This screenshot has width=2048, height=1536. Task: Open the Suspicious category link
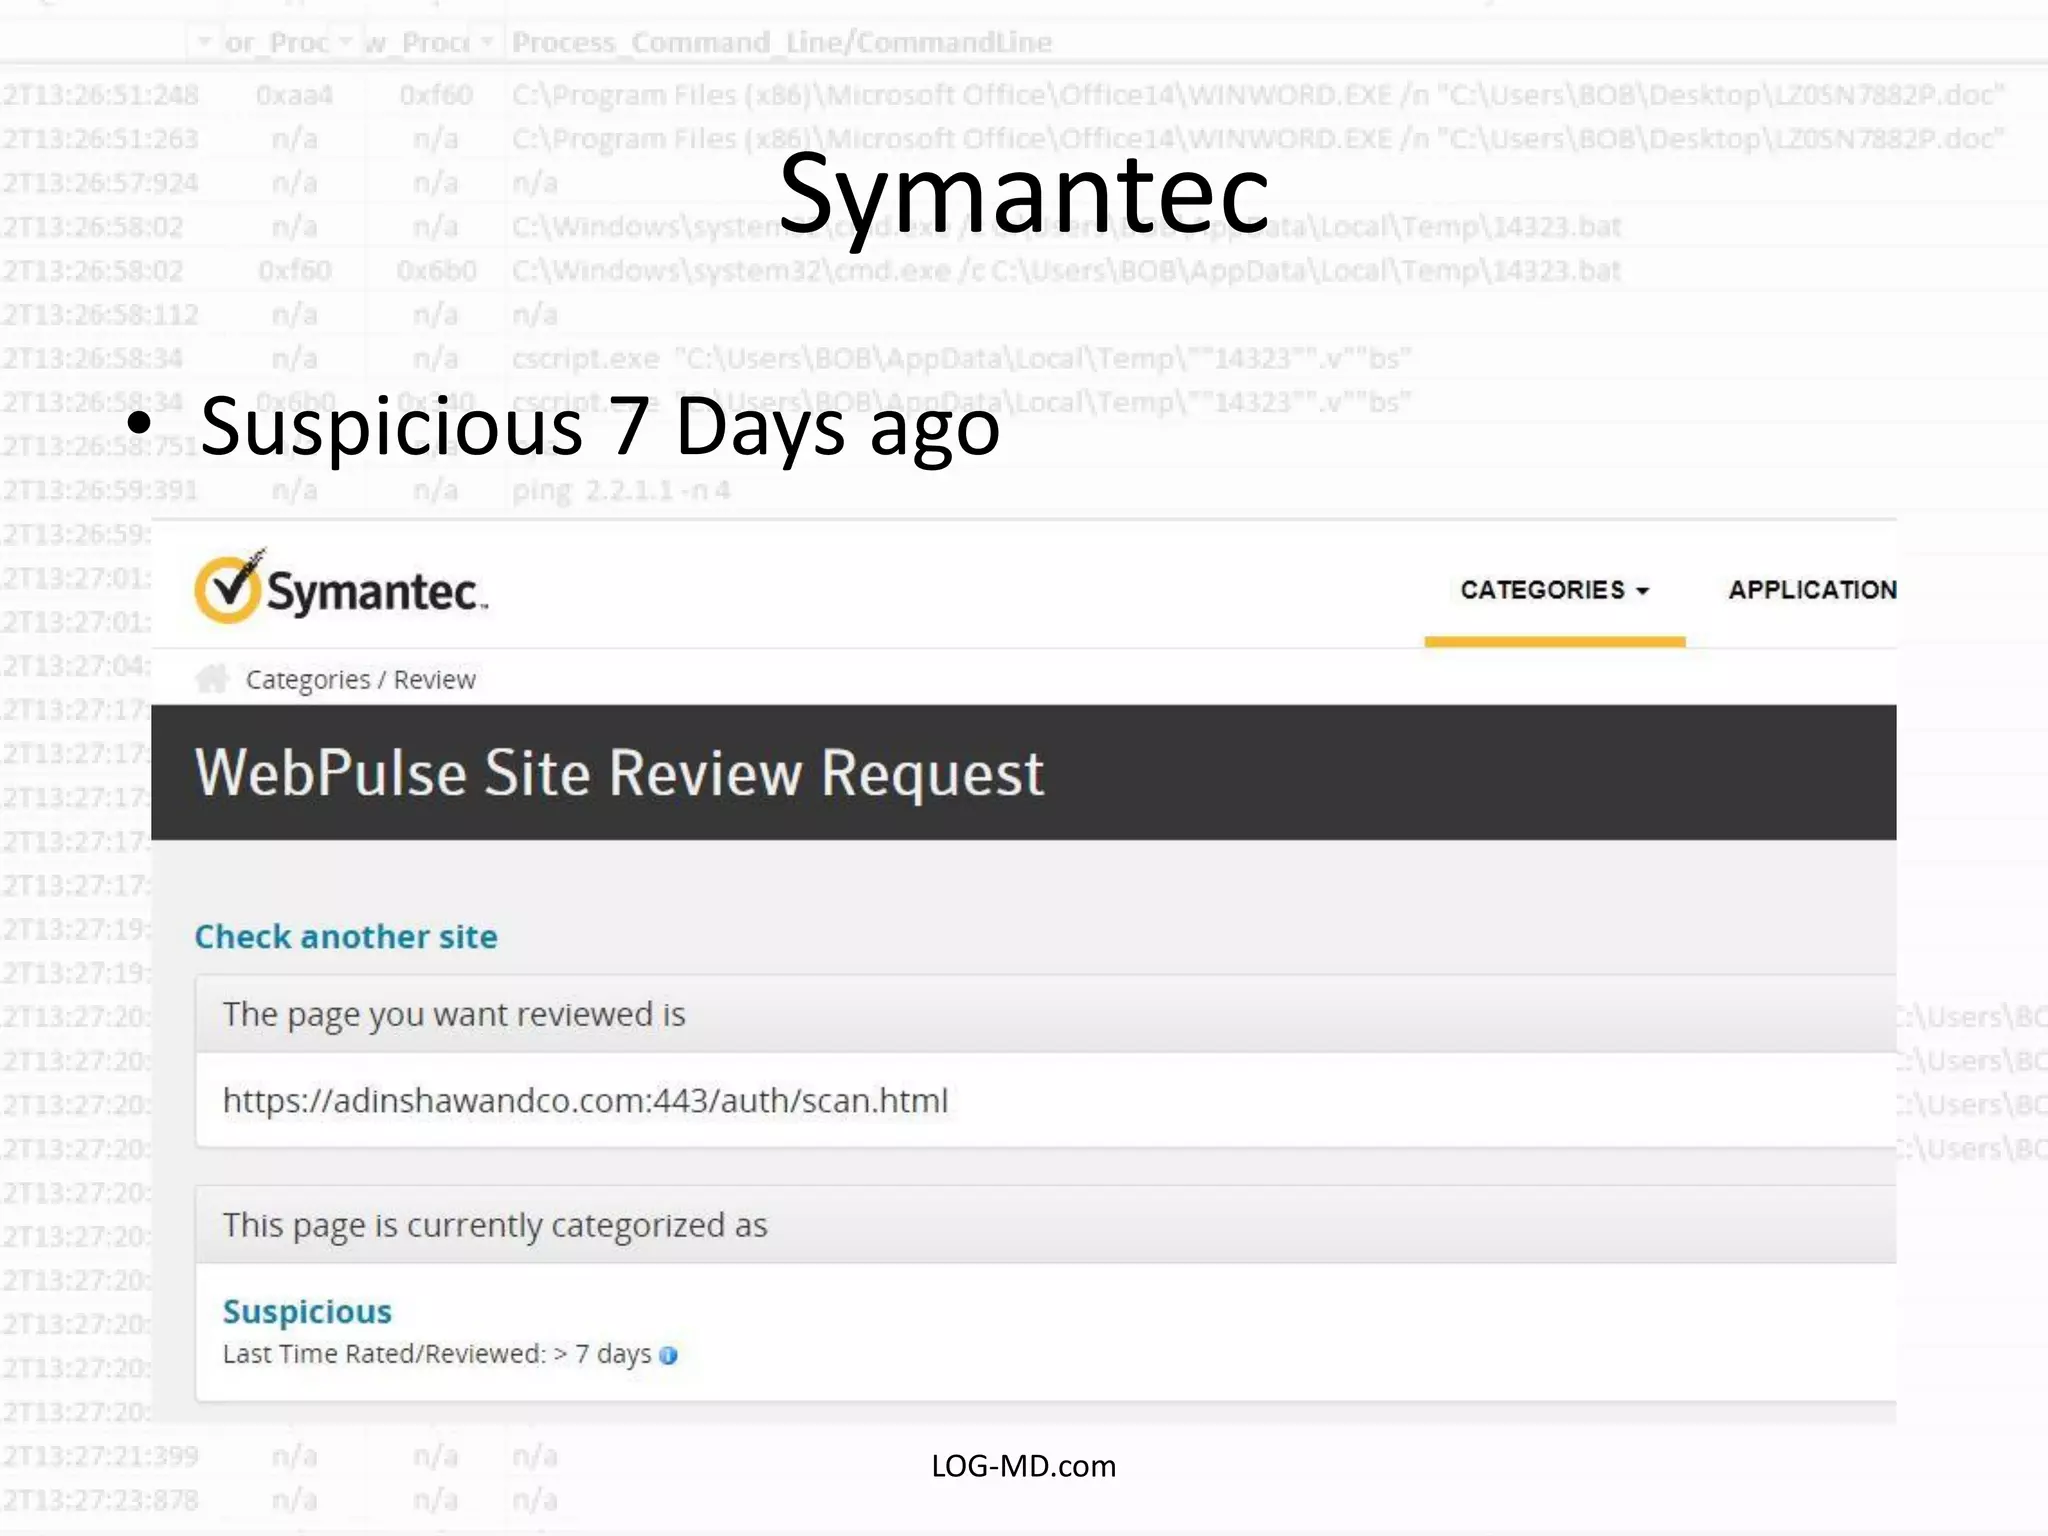coord(307,1311)
